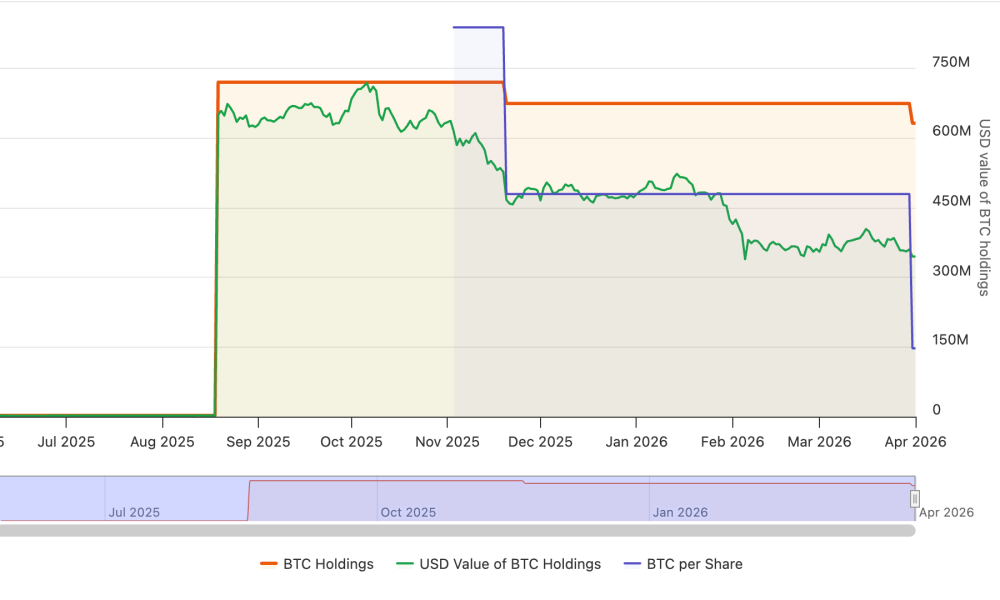1000x600 pixels.
Task: Select Oct 2025 marker in the navigator
Action: click(x=408, y=512)
